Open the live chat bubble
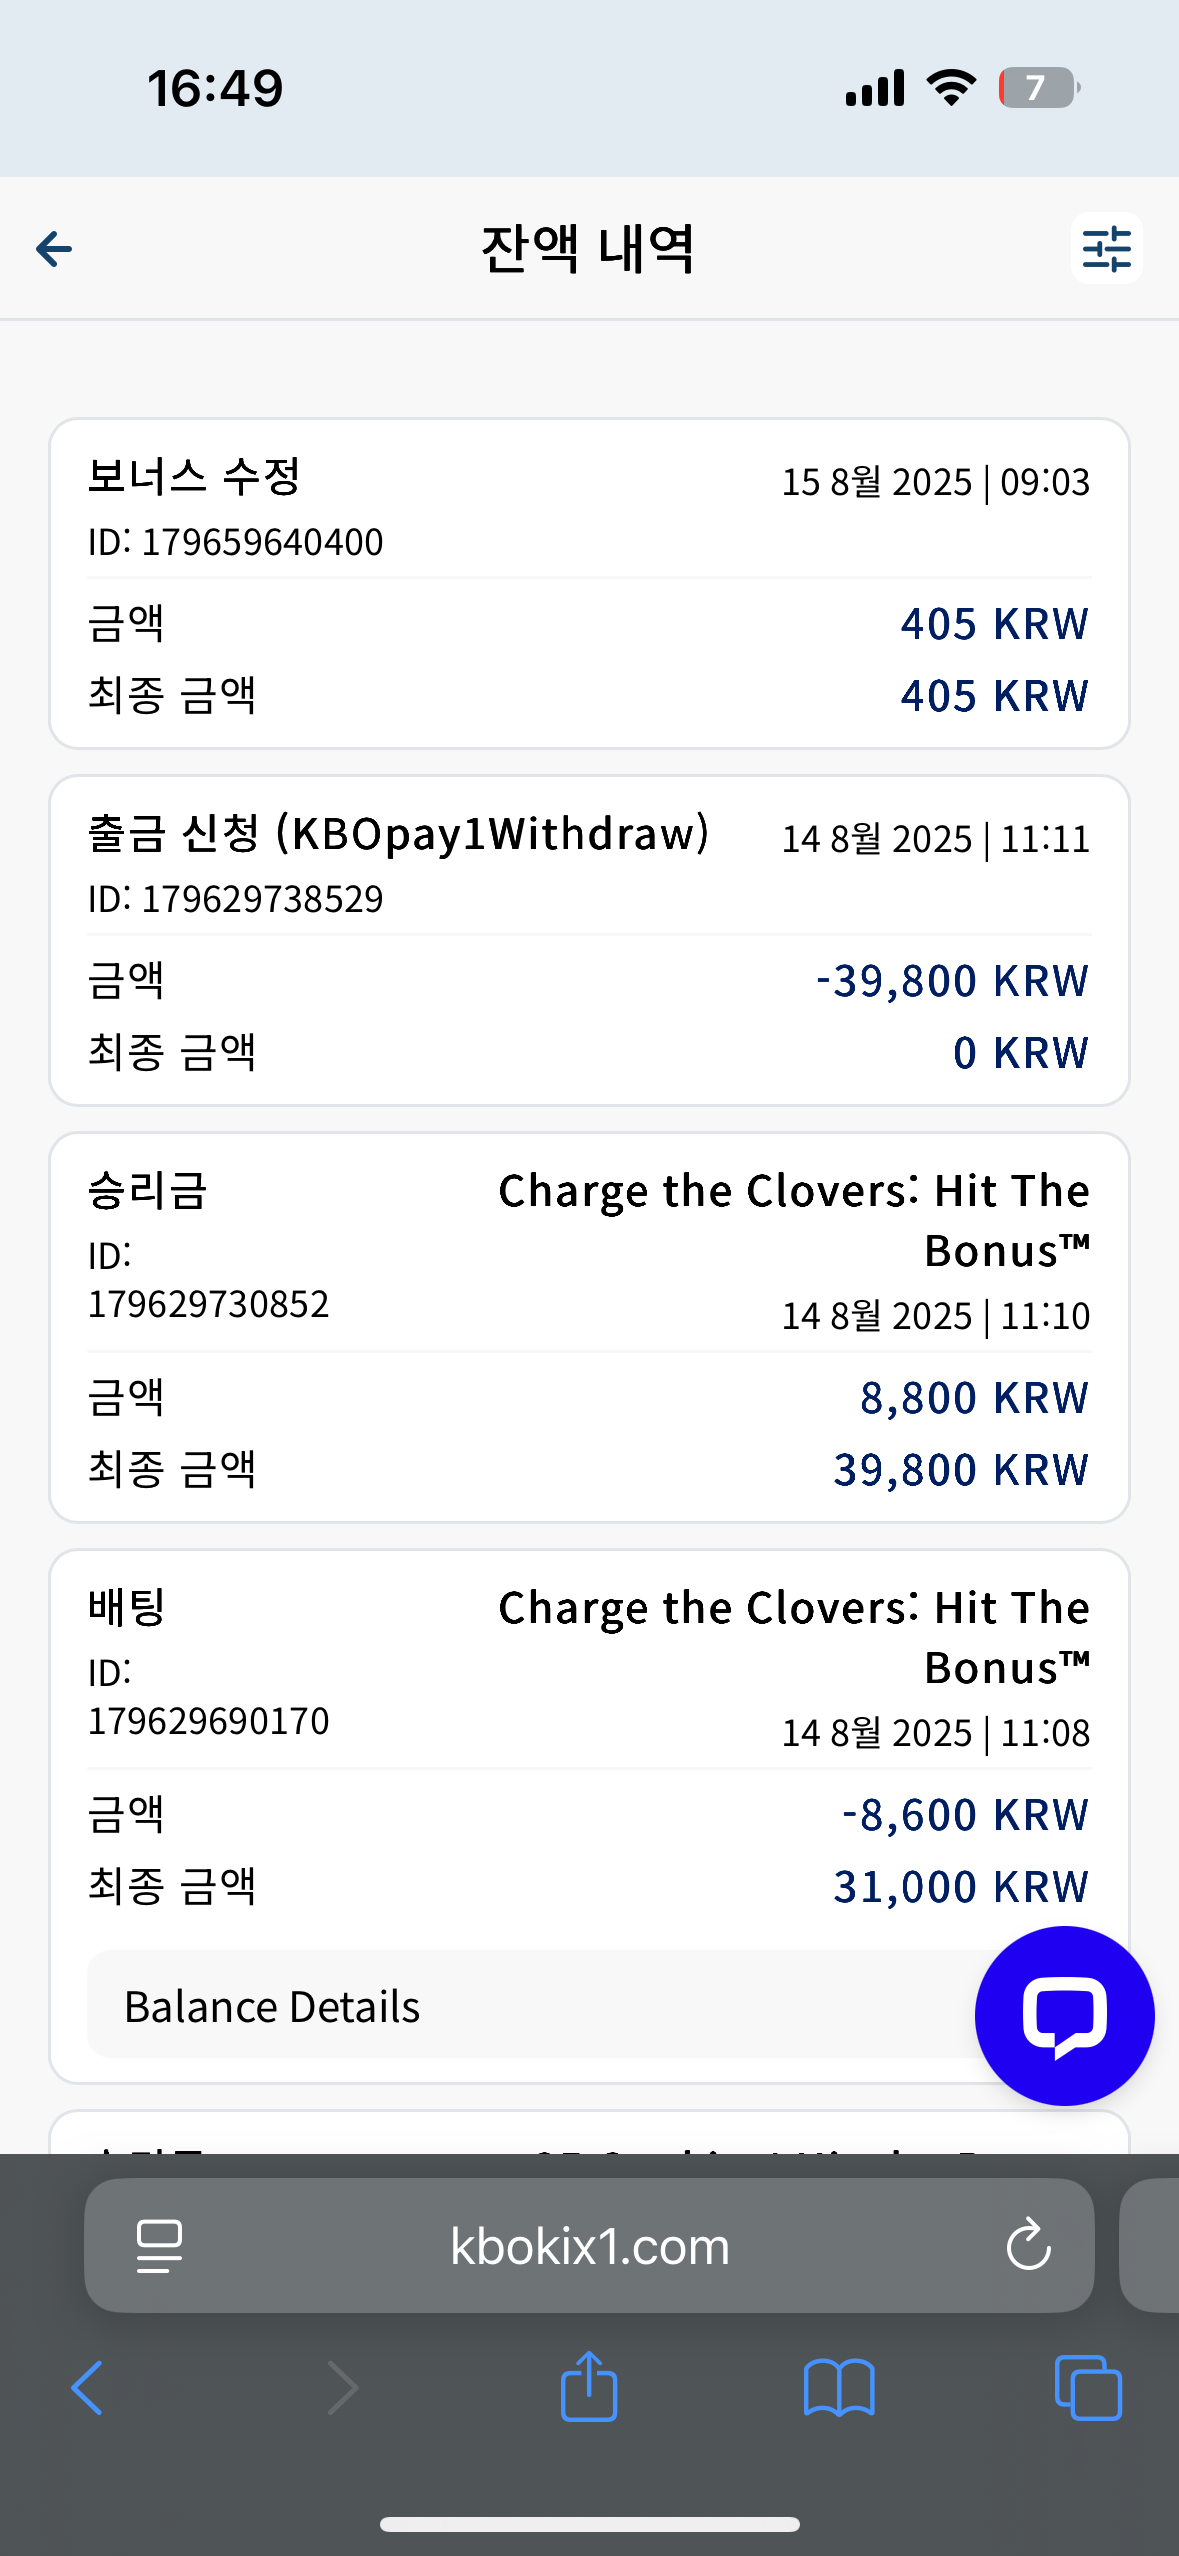The width and height of the screenshot is (1179, 2556). click(1064, 2015)
